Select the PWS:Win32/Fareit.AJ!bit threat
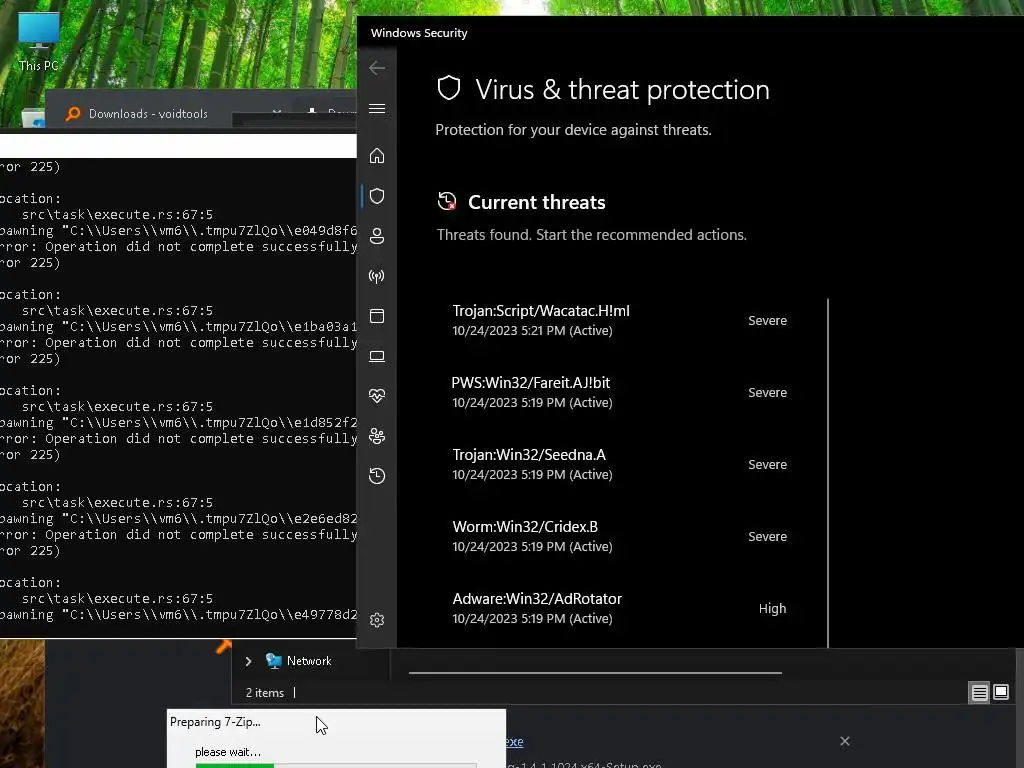Screen dimensions: 1024x768 point(619,392)
